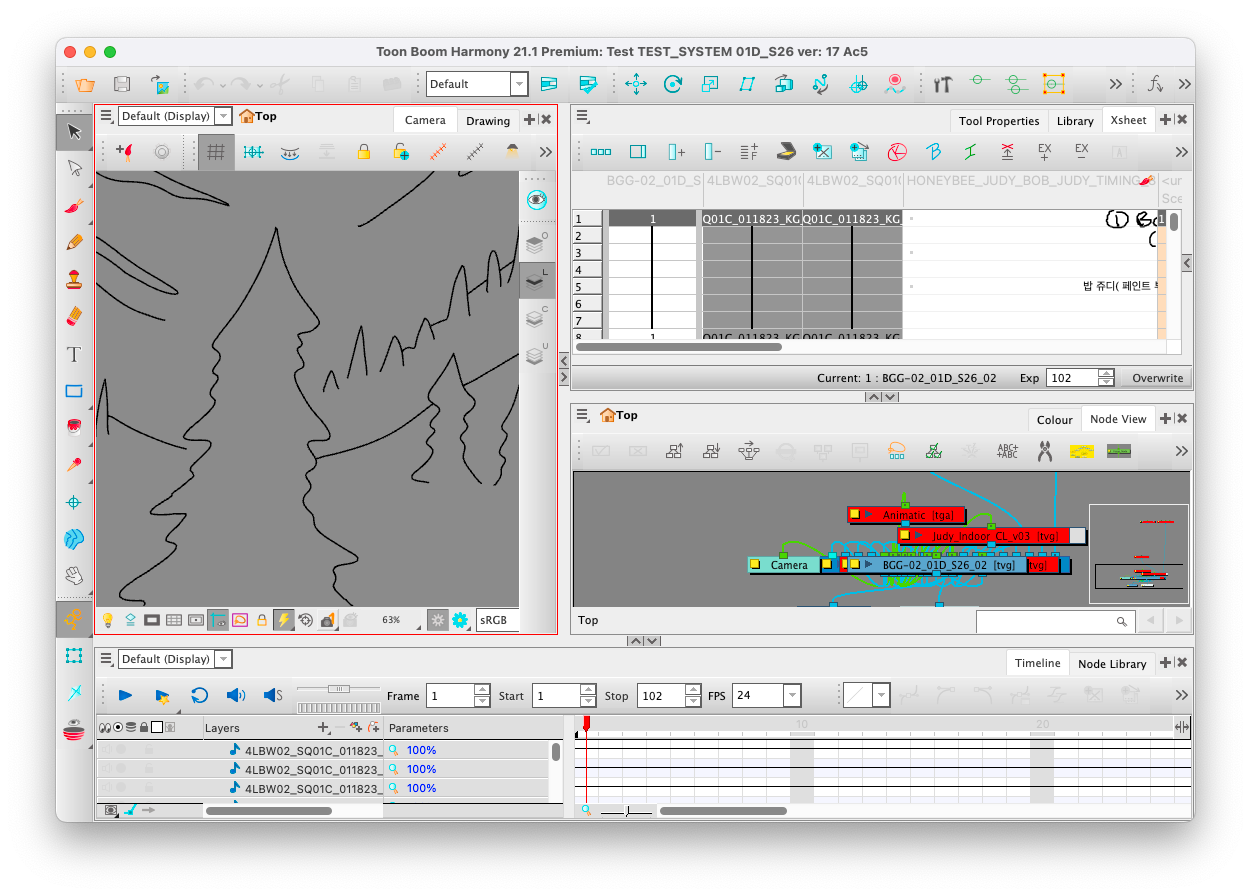
Task: Click the Open Scene folder icon
Action: (85, 84)
